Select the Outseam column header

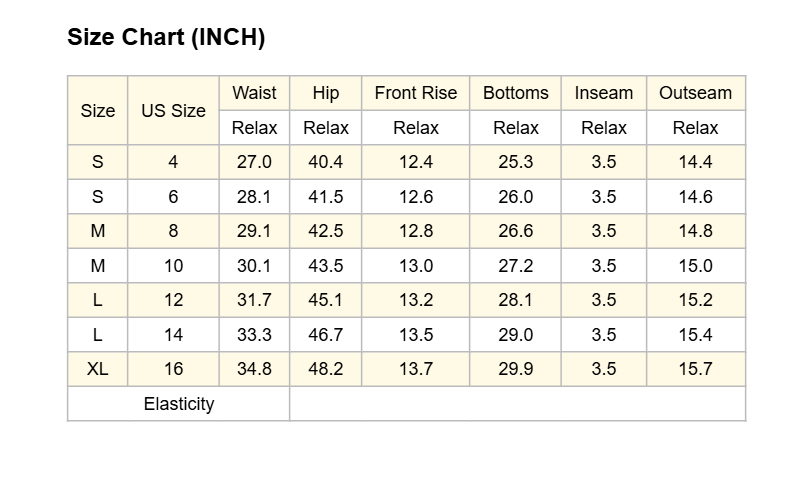(696, 93)
